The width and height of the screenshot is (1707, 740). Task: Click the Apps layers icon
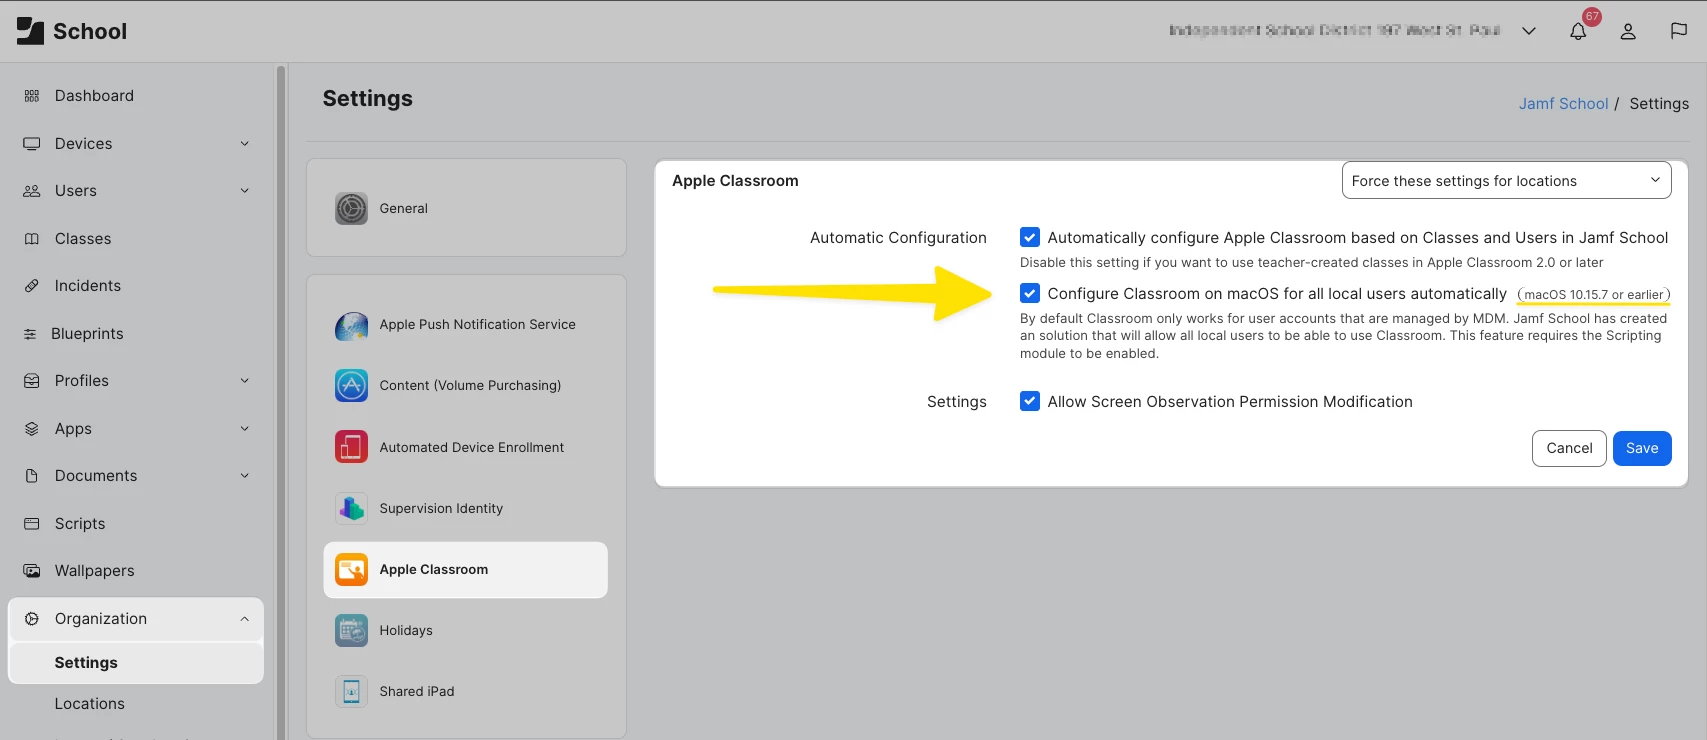(x=32, y=429)
